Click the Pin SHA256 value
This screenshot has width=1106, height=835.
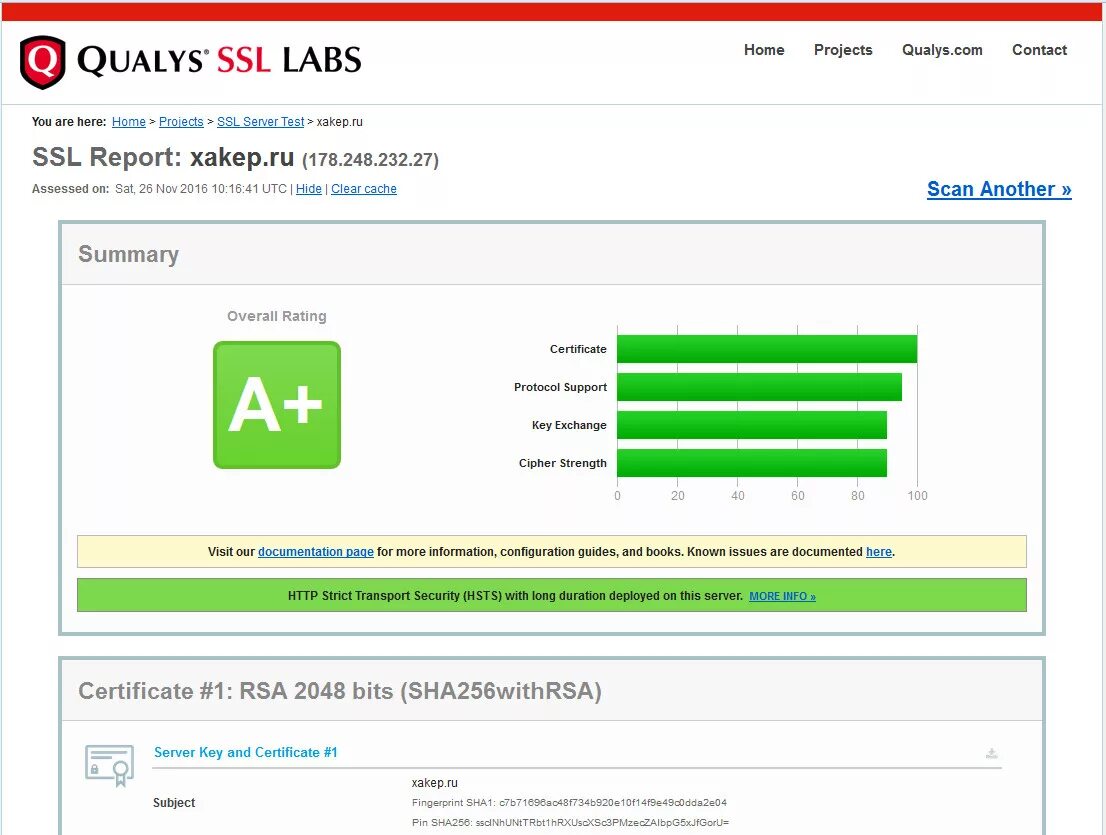602,822
